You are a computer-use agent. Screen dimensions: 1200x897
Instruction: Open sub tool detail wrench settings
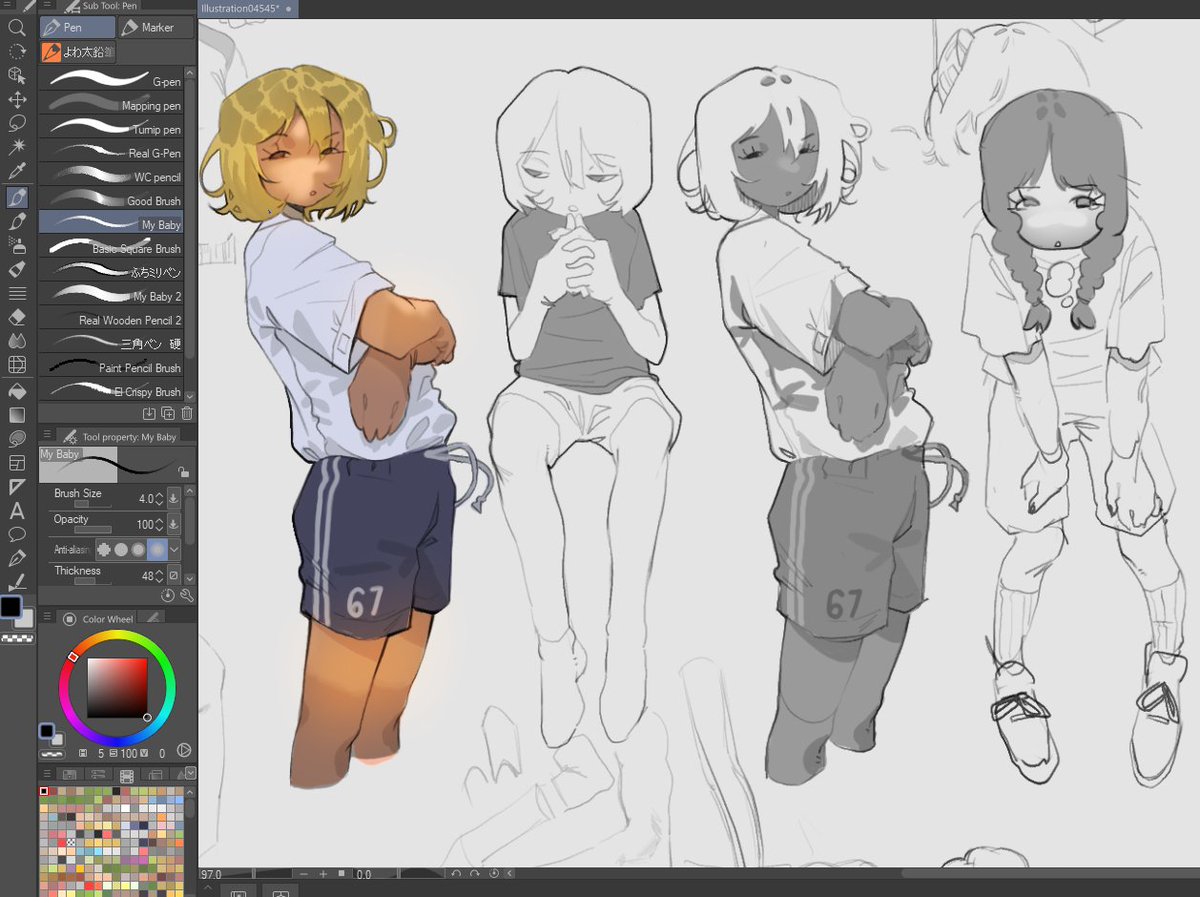pos(186,595)
